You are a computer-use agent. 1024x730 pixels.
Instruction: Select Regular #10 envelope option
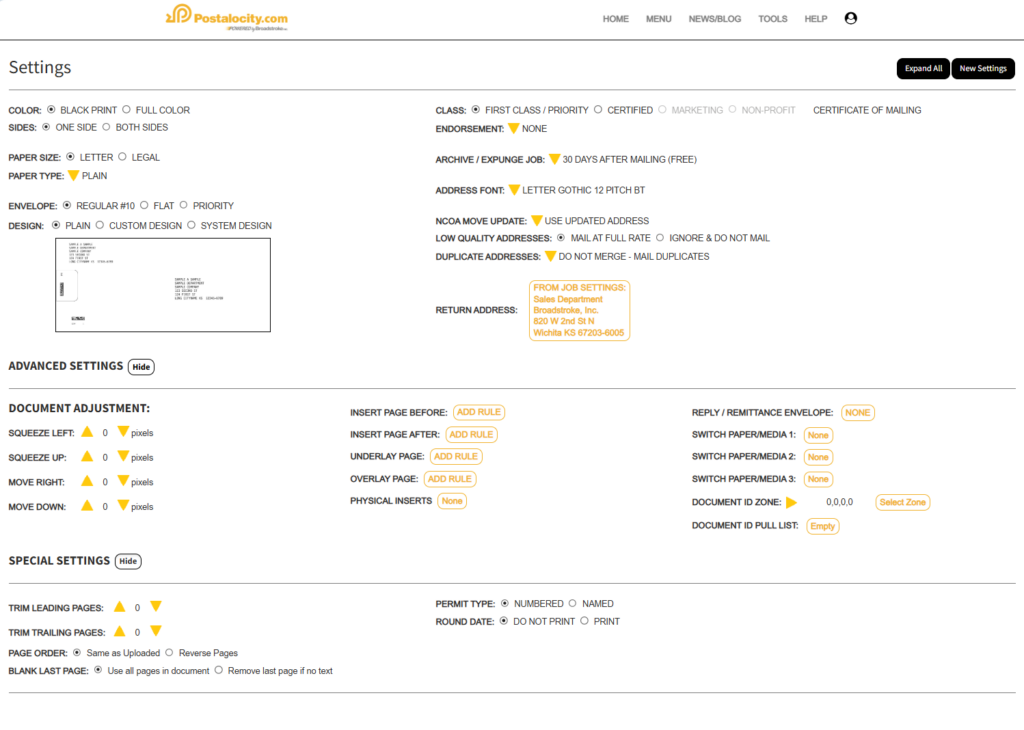(x=67, y=205)
